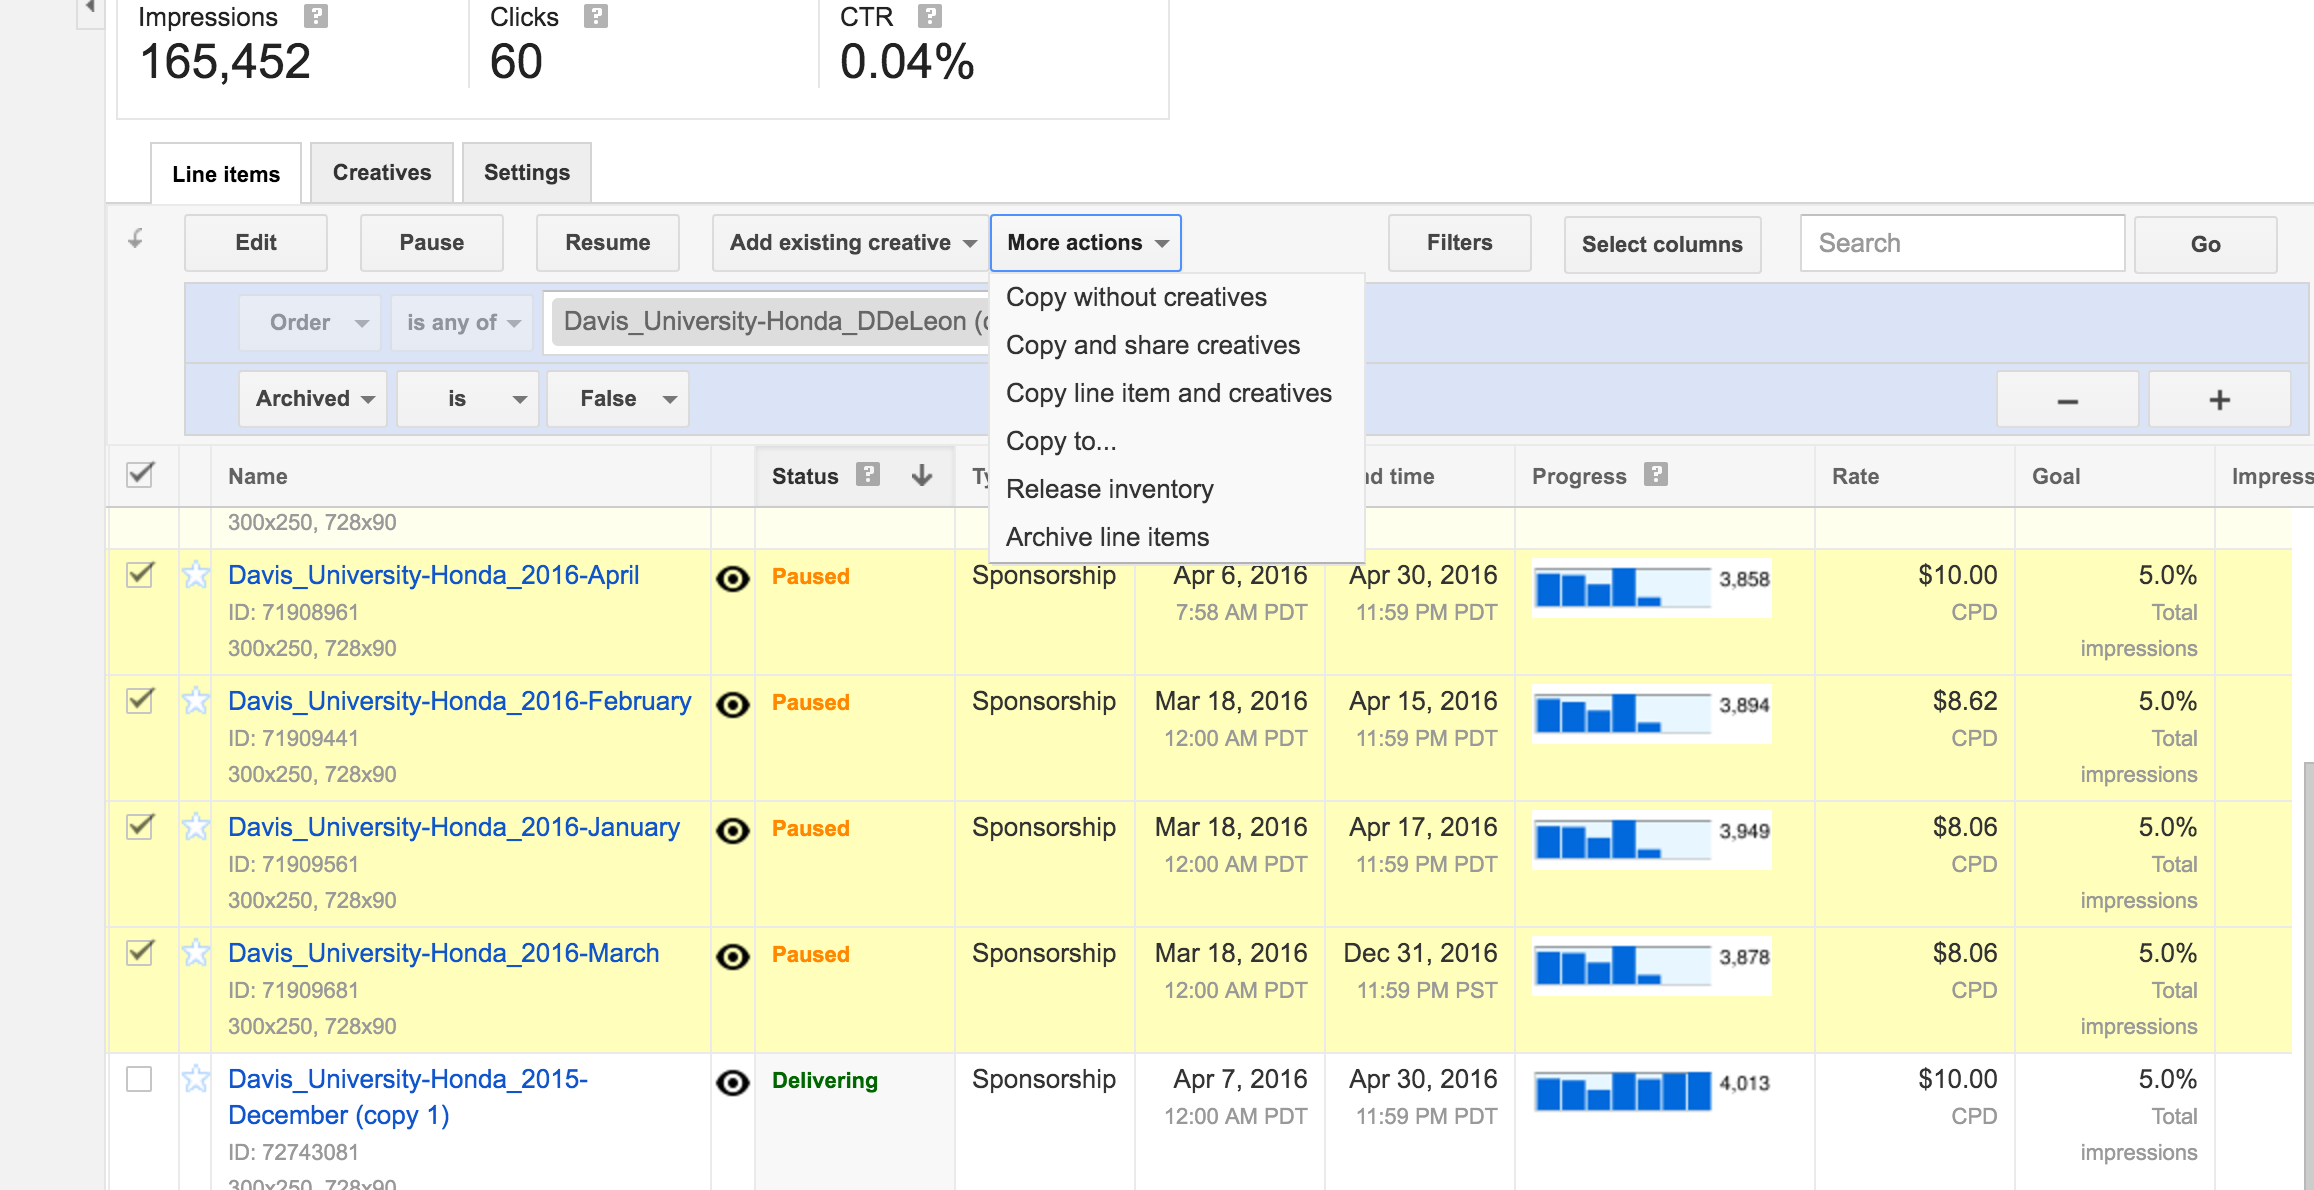Open the Archived filter dropdown

313,399
